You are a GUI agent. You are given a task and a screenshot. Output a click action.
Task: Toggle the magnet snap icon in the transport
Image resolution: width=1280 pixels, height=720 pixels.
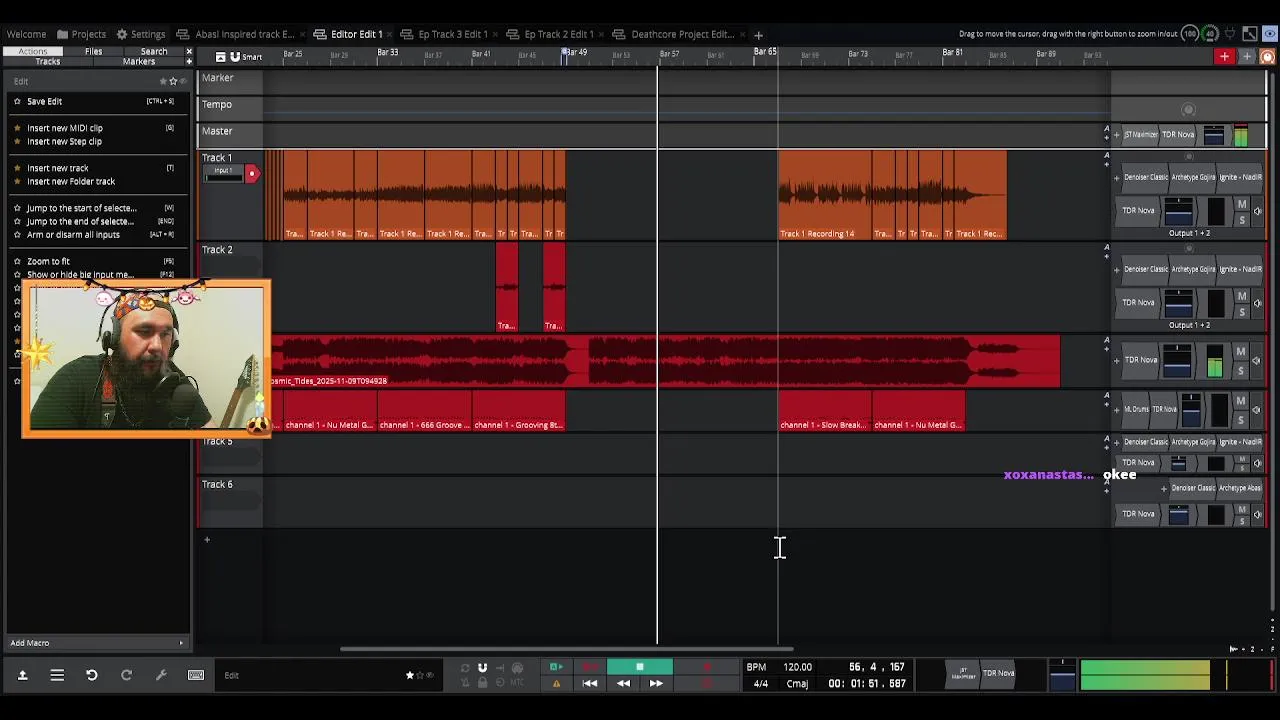(482, 668)
